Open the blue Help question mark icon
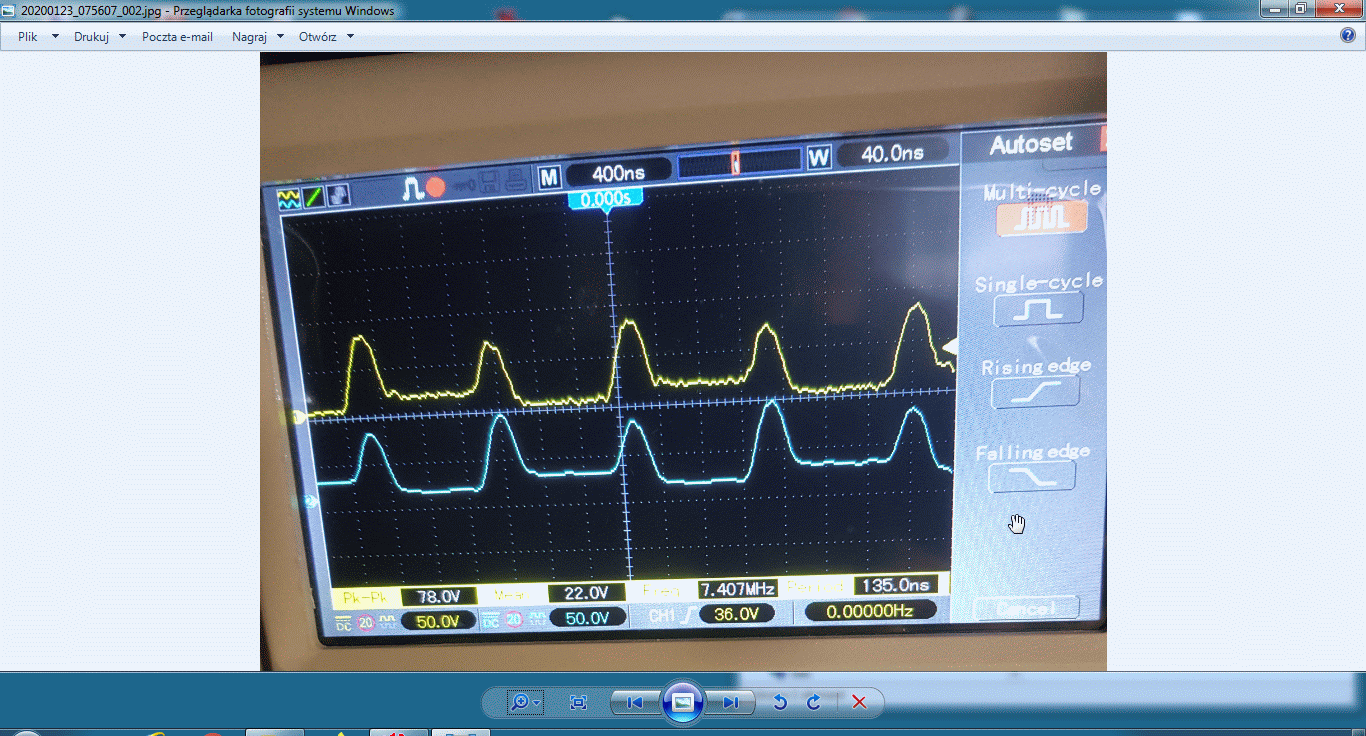Viewport: 1366px width, 736px height. click(1347, 36)
